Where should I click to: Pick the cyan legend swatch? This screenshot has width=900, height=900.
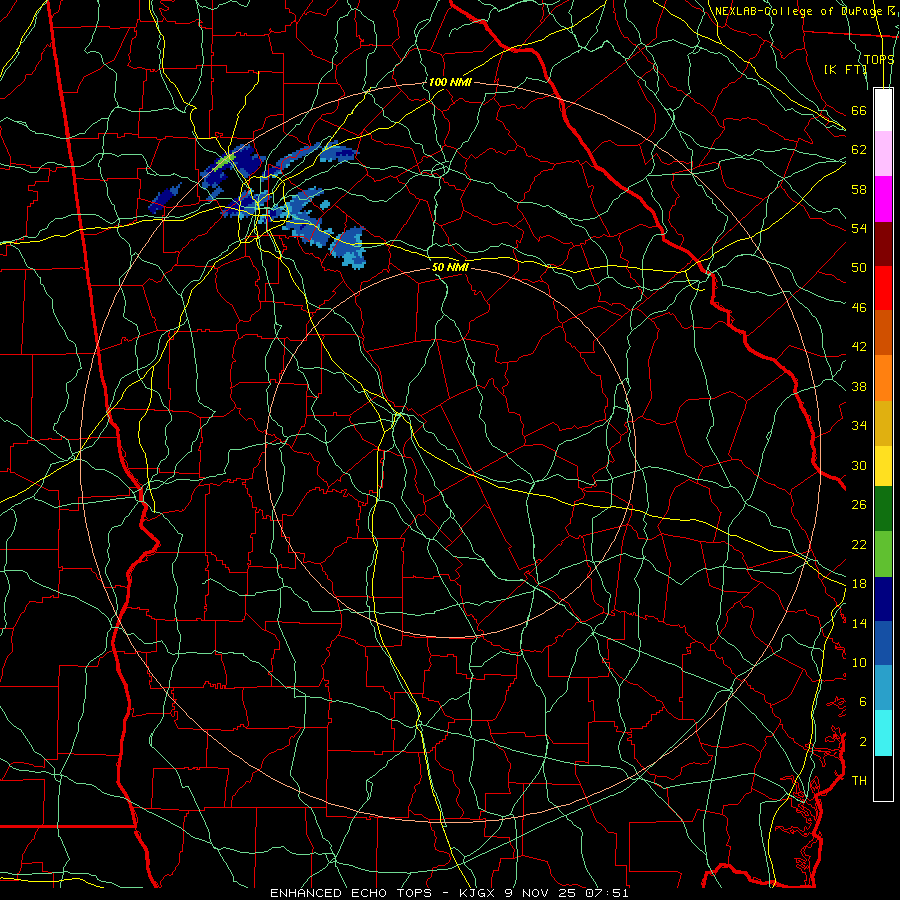pyautogui.click(x=883, y=733)
